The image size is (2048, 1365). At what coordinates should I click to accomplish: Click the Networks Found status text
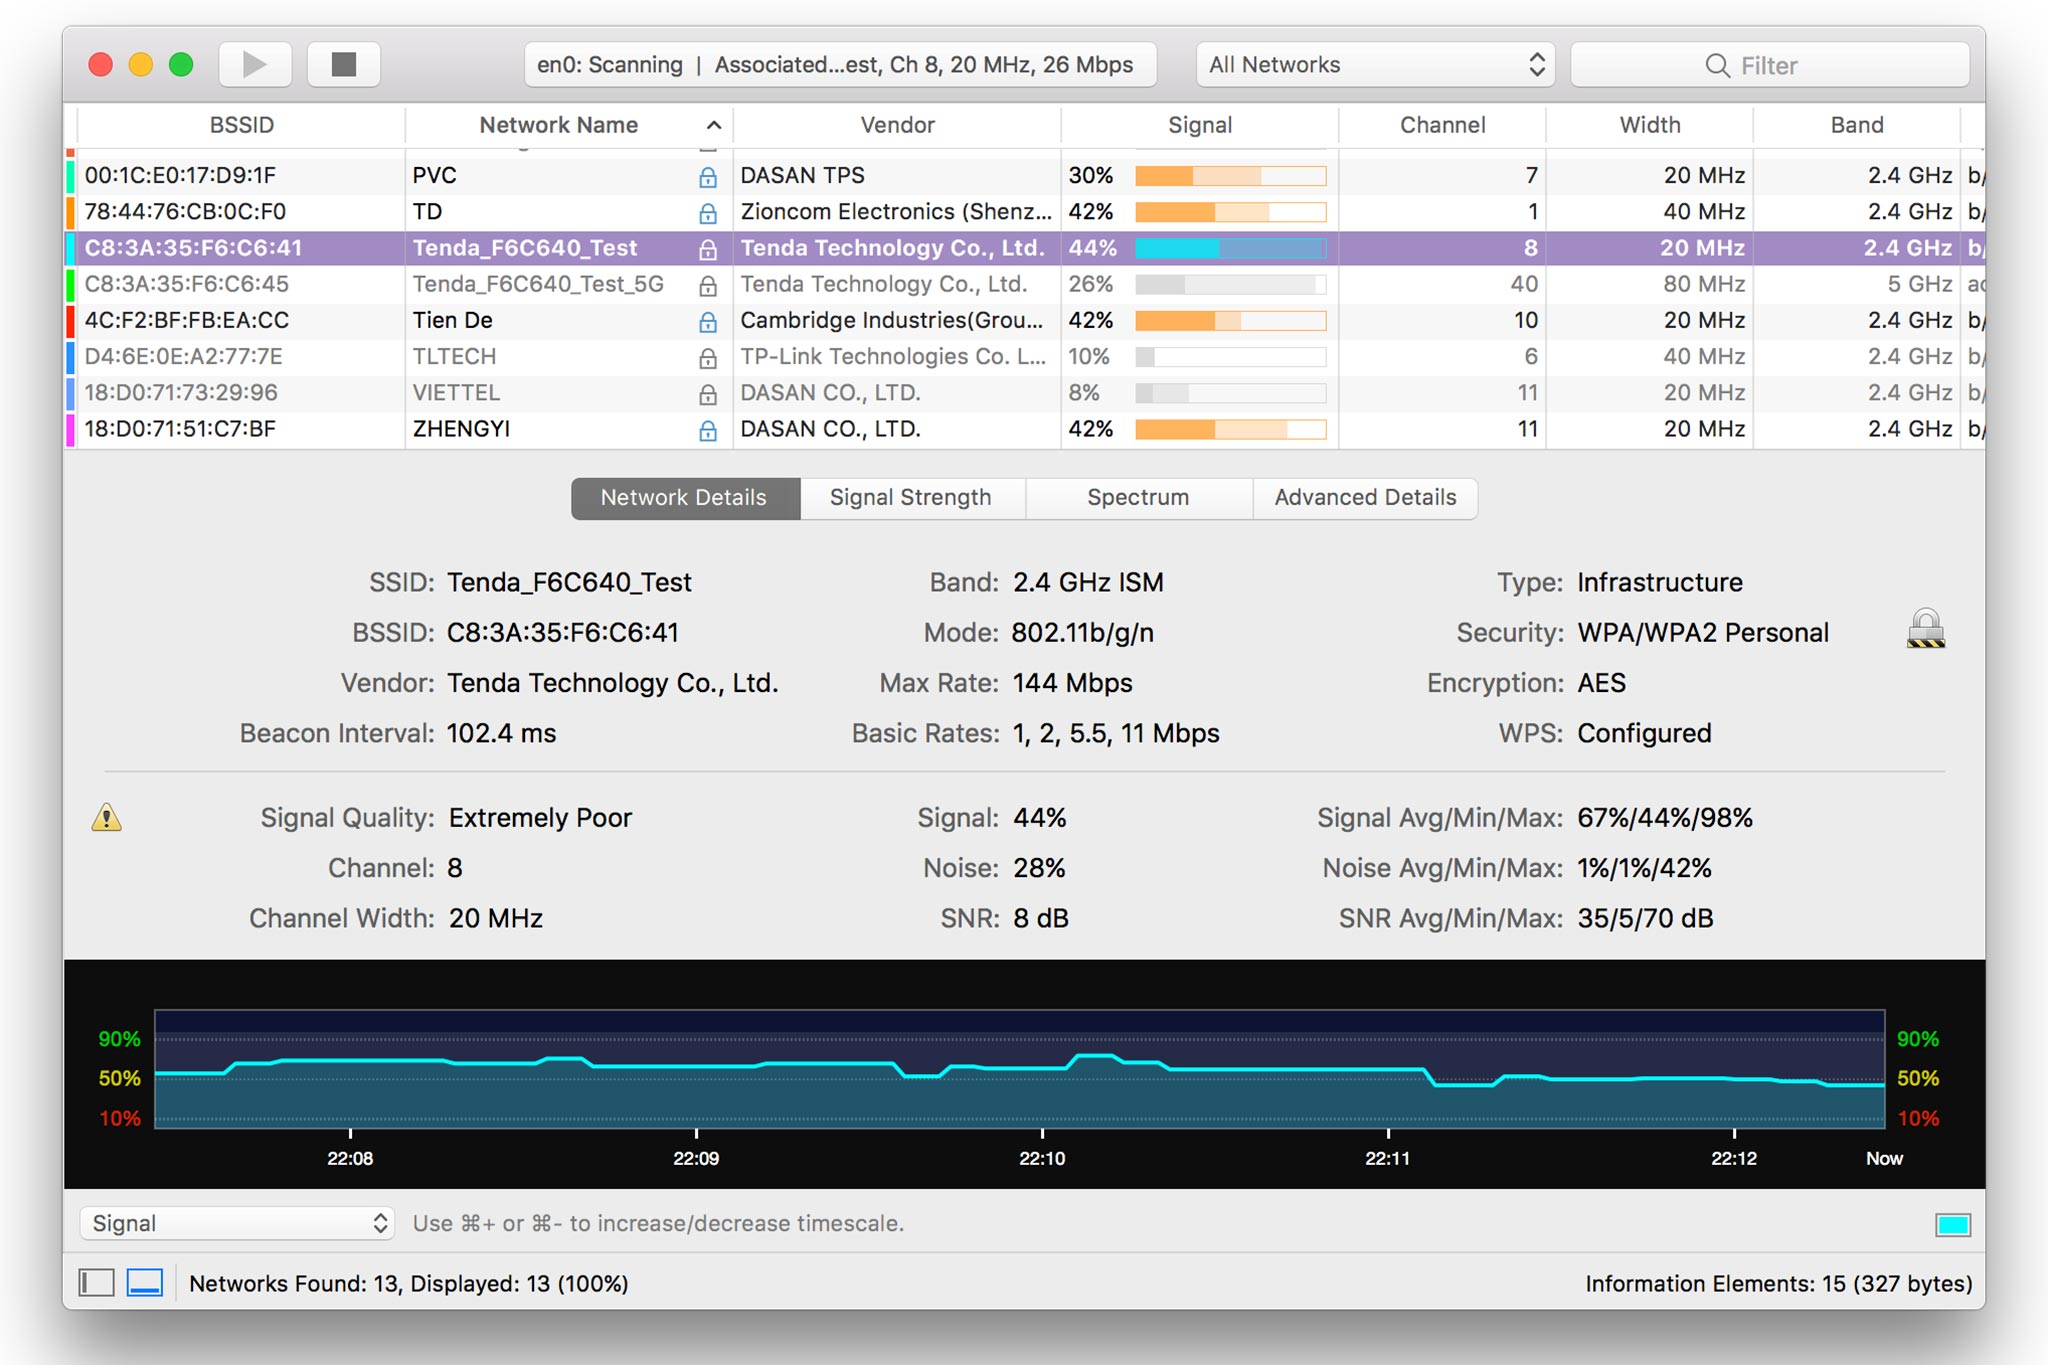pyautogui.click(x=408, y=1283)
